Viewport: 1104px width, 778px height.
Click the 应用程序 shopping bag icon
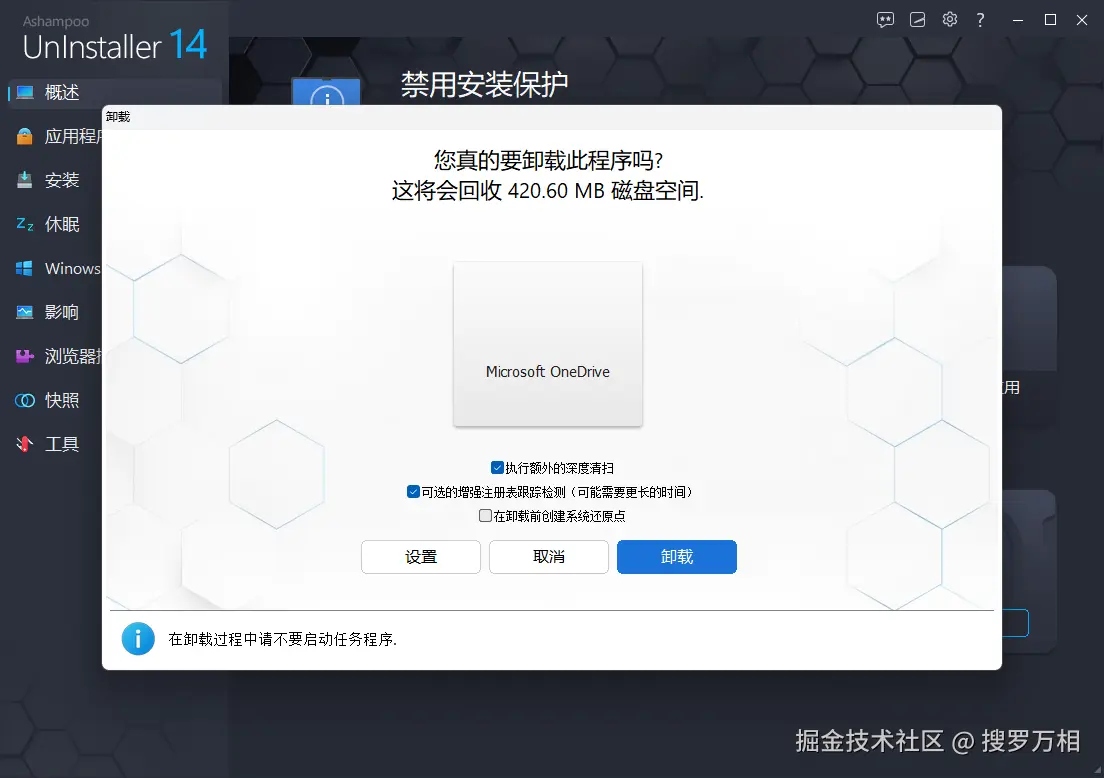[x=25, y=136]
